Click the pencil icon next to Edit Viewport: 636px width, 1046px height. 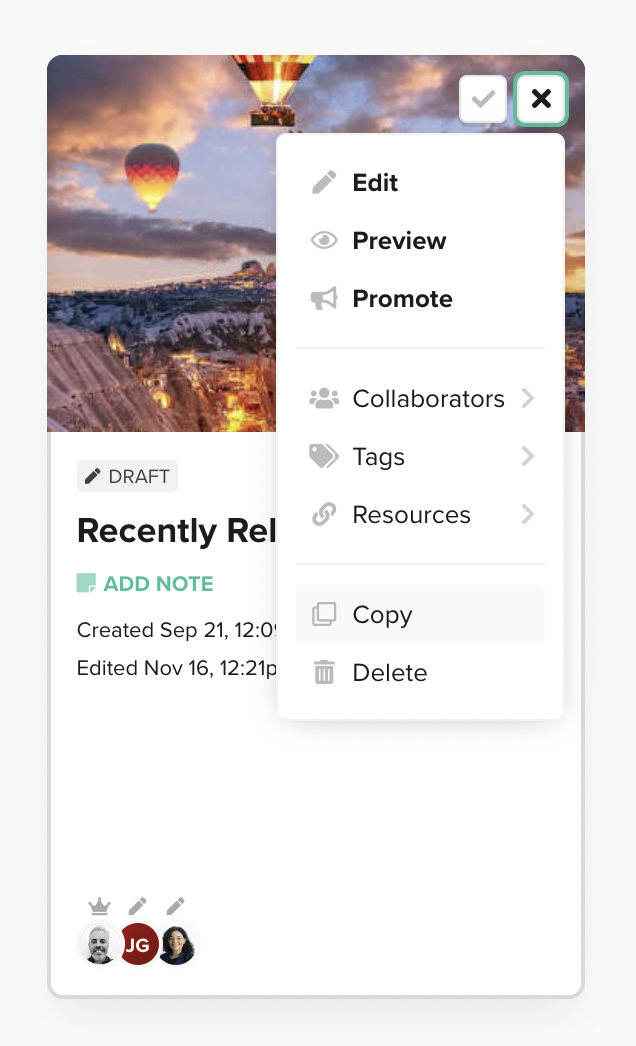[x=324, y=182]
